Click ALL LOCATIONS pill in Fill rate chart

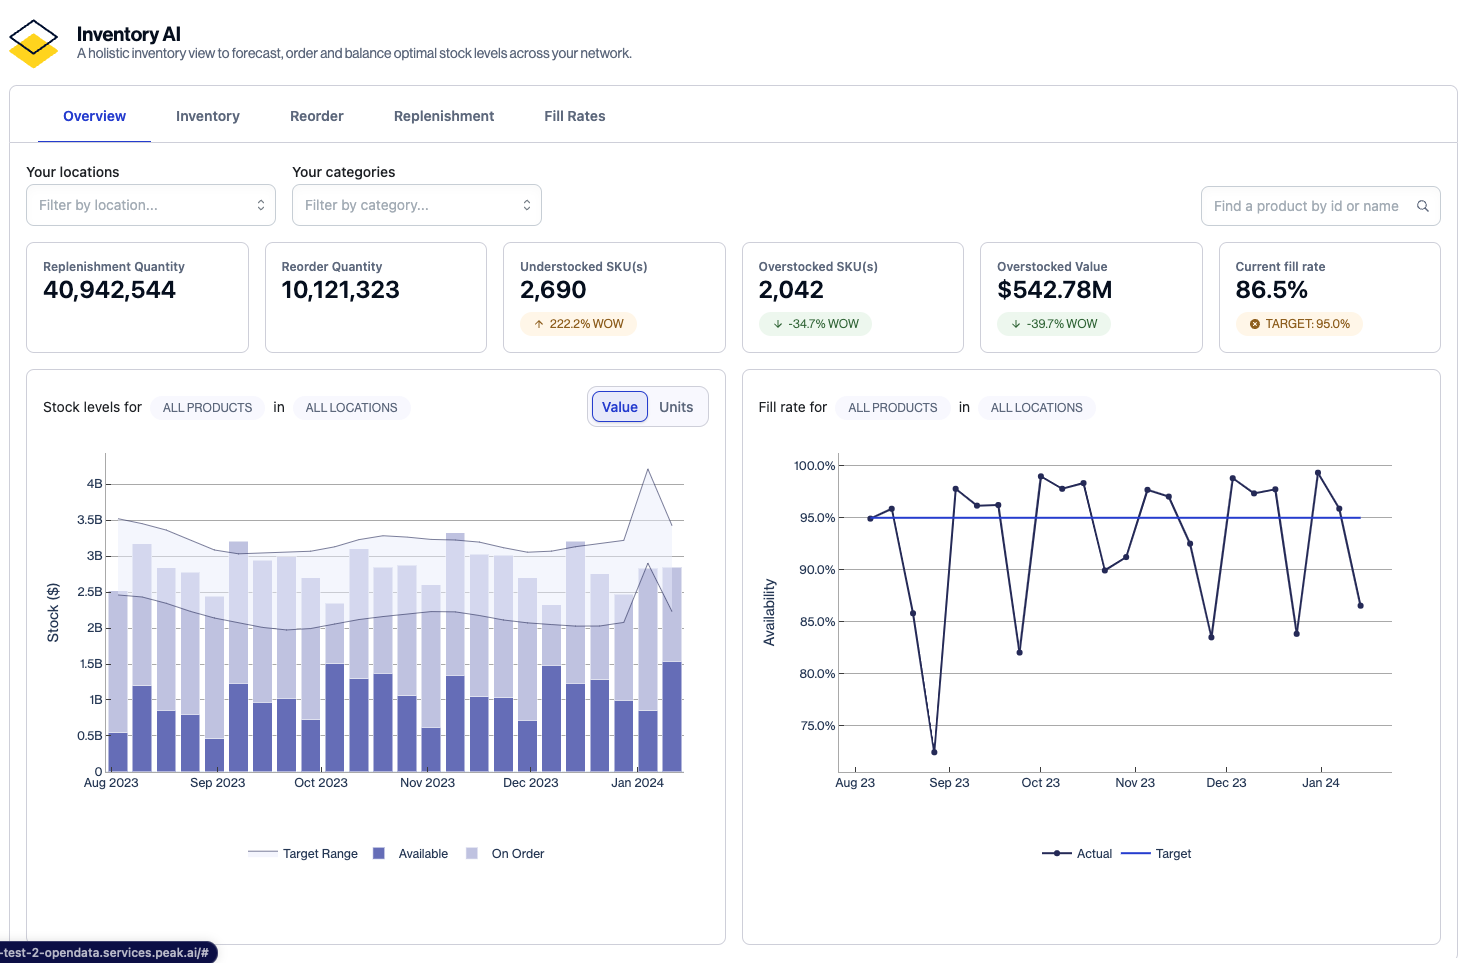click(x=1036, y=408)
